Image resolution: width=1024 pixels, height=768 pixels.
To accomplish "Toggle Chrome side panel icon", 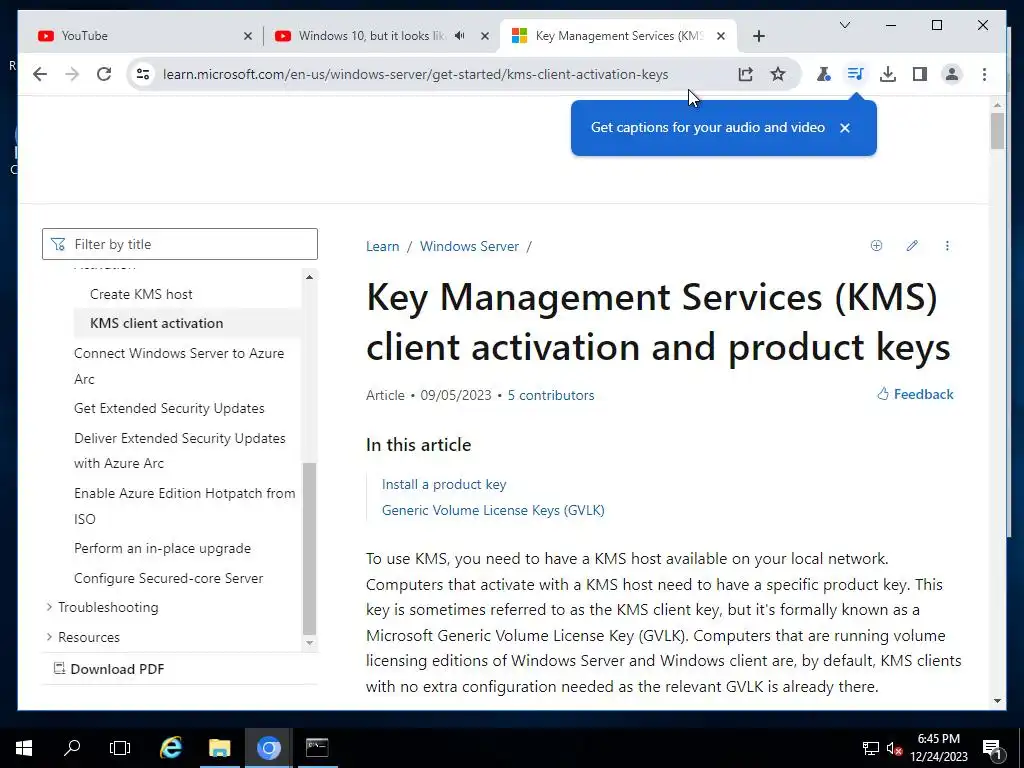I will click(920, 74).
